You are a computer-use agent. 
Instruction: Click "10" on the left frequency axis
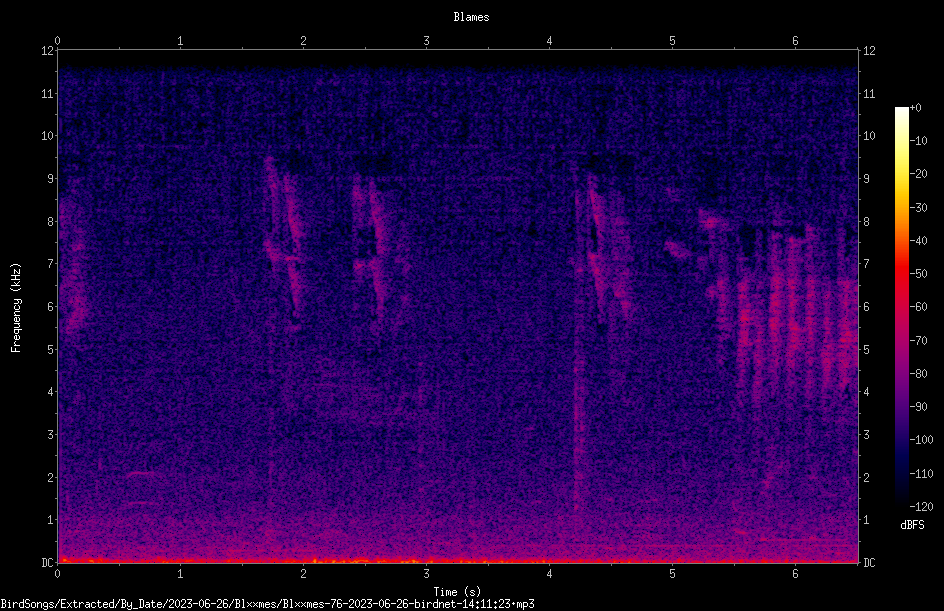[48, 136]
